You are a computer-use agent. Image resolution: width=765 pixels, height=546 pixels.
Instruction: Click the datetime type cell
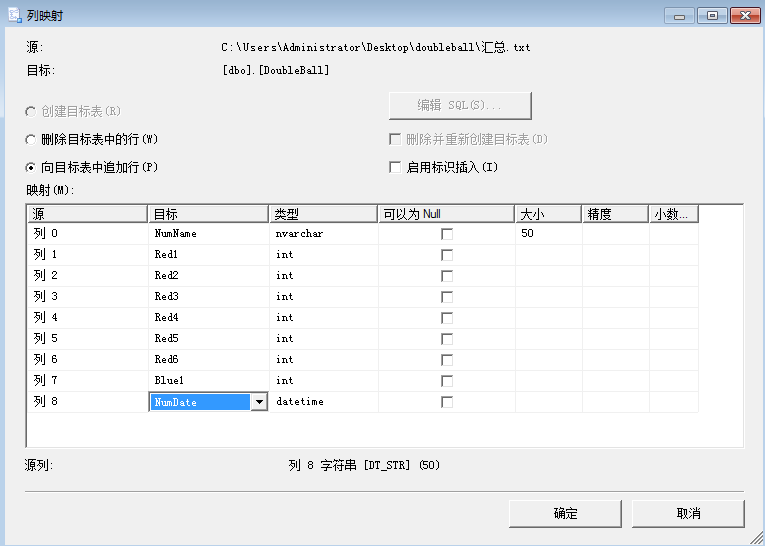click(324, 402)
